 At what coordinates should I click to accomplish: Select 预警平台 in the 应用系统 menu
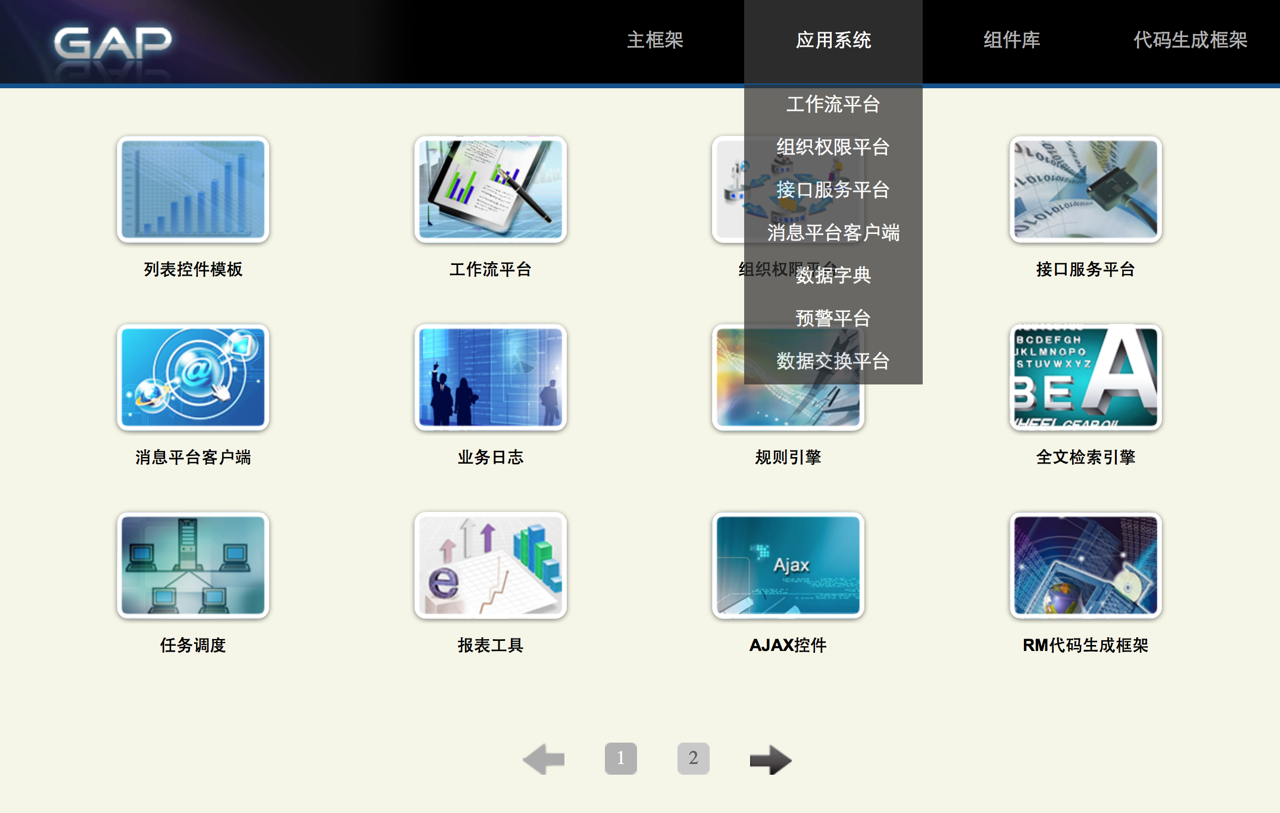tap(833, 319)
